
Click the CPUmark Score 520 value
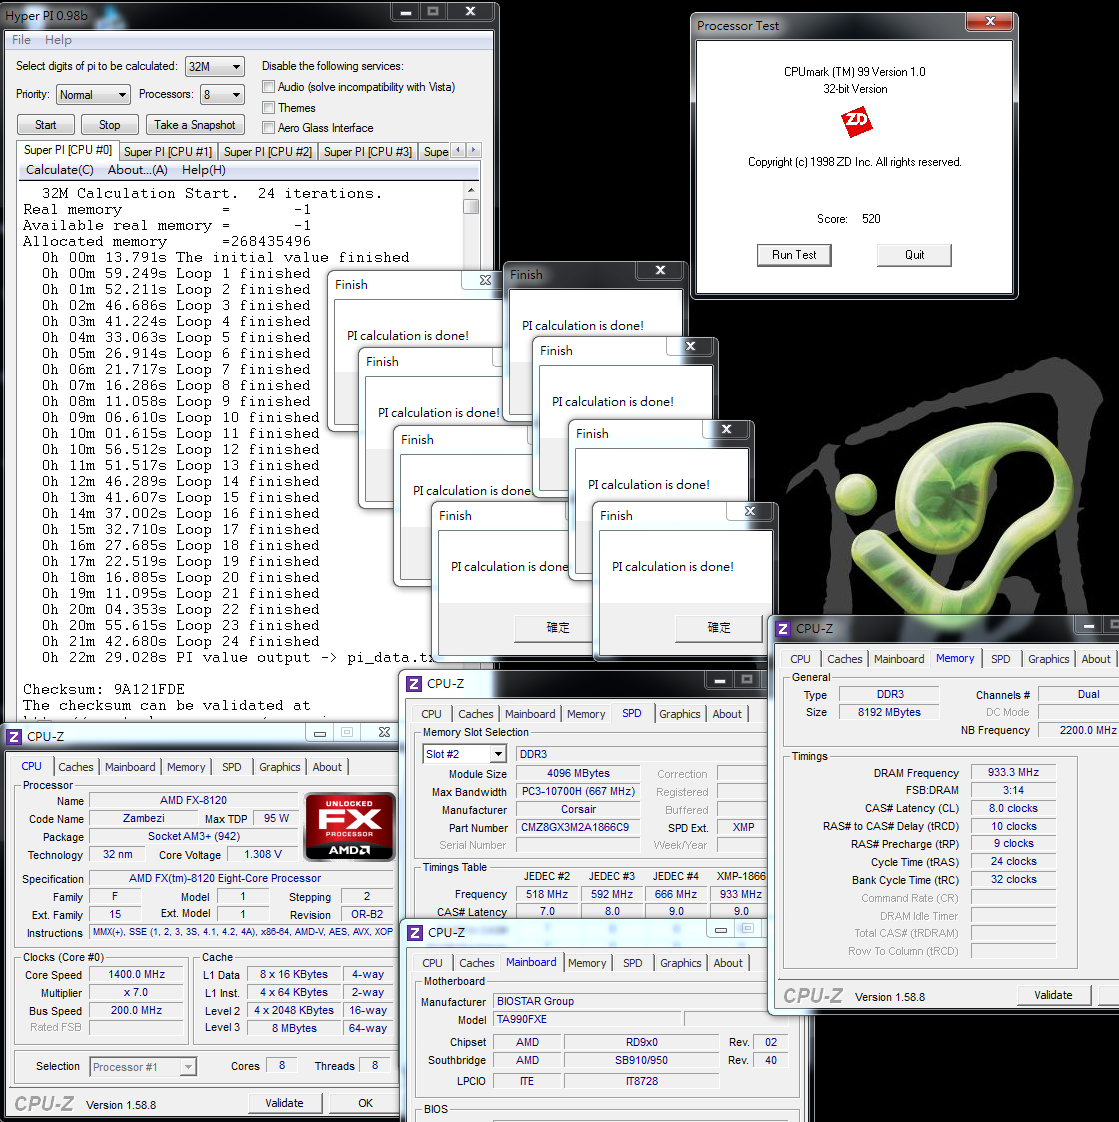pos(871,219)
